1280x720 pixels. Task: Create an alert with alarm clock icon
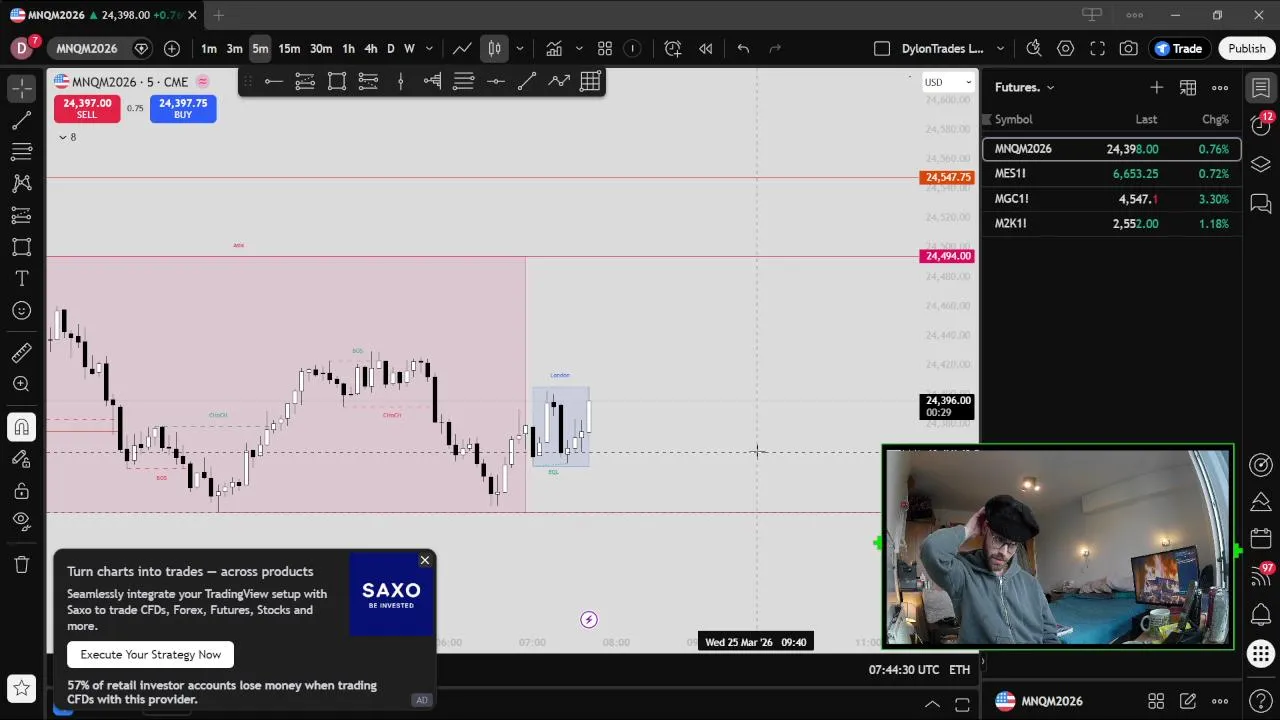[x=673, y=48]
